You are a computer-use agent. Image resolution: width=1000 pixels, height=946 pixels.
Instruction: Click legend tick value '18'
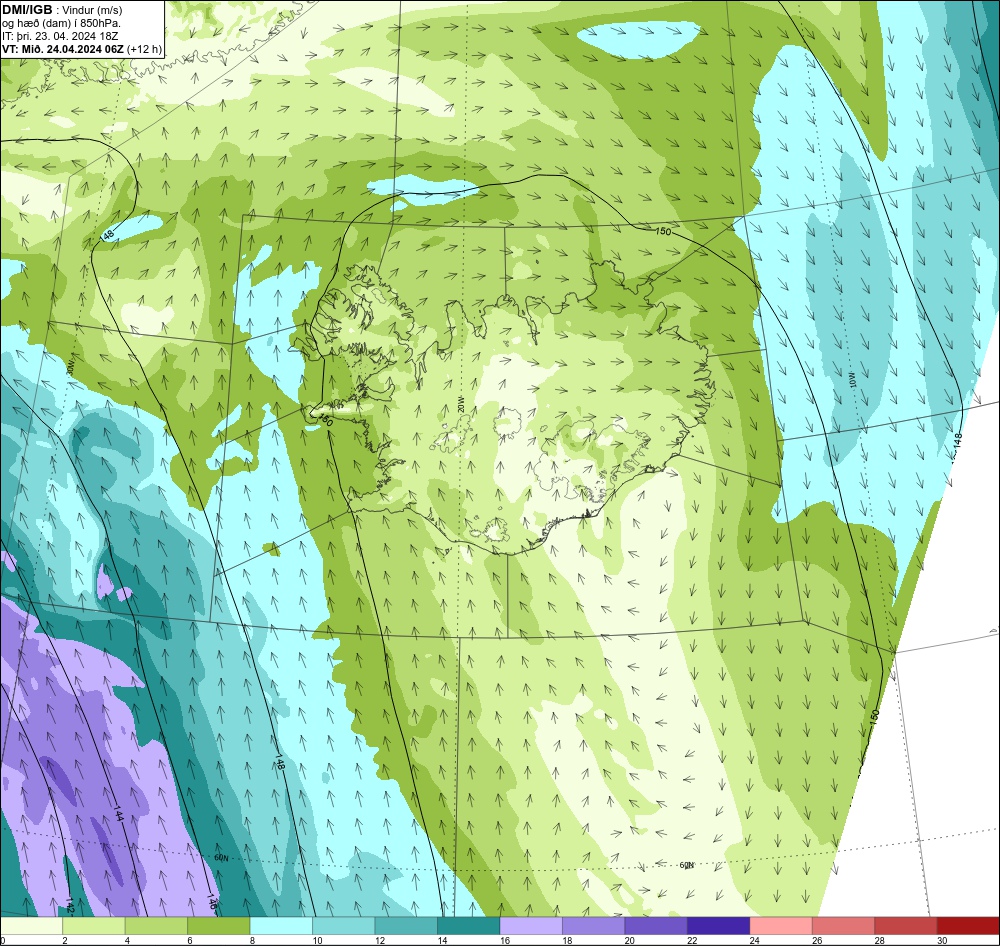click(567, 940)
